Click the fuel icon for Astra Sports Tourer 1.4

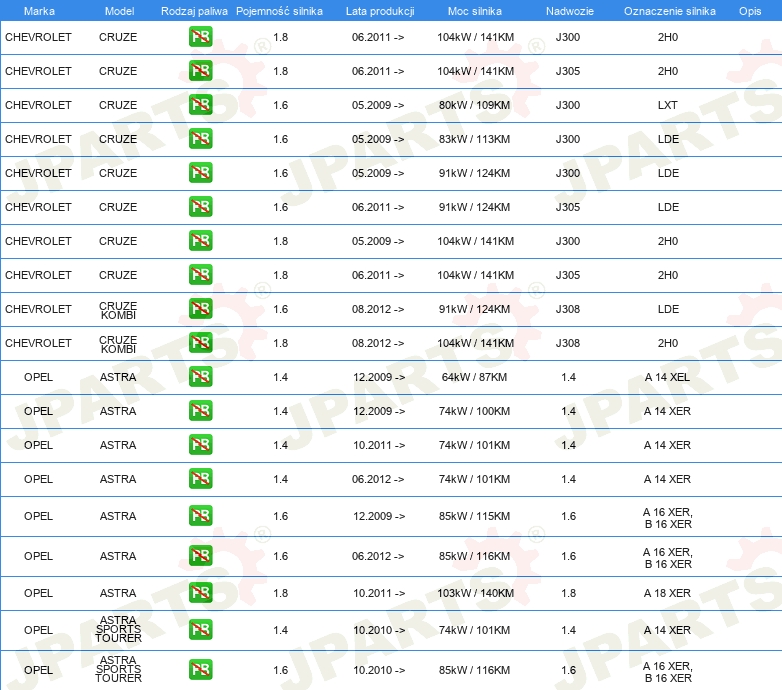click(x=200, y=629)
